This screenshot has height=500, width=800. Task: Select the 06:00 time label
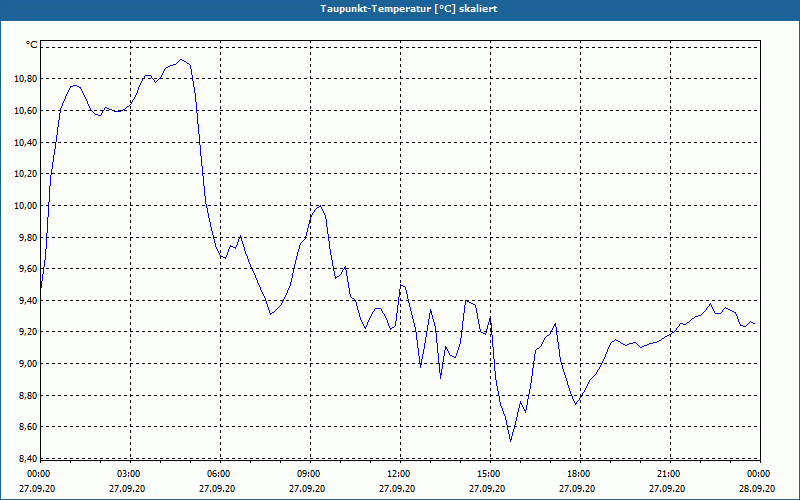[x=220, y=474]
